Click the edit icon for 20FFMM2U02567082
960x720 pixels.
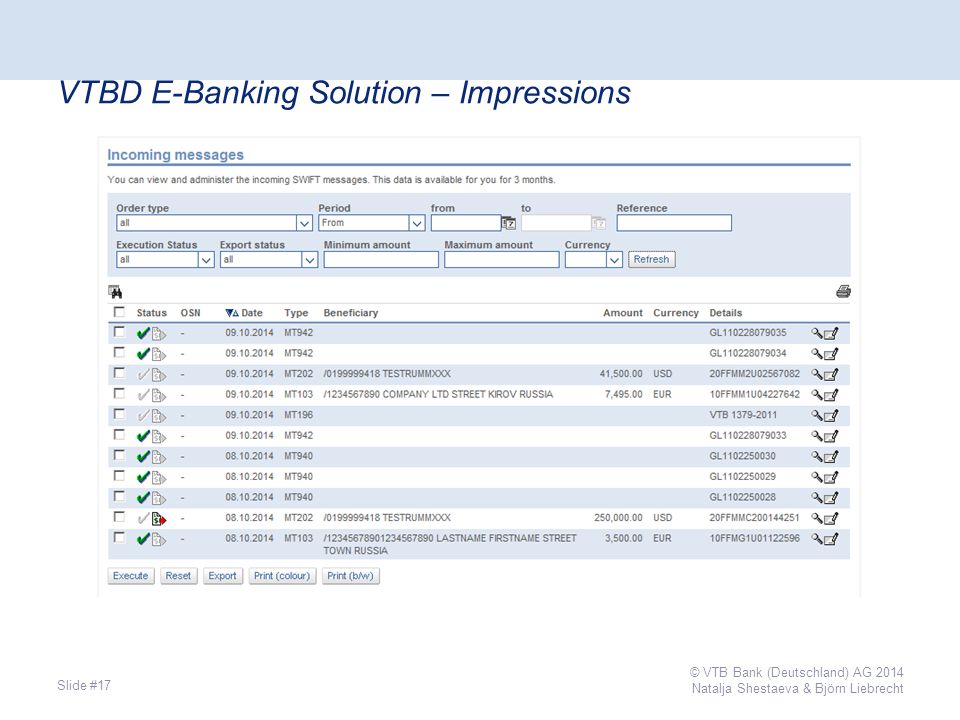click(x=831, y=375)
